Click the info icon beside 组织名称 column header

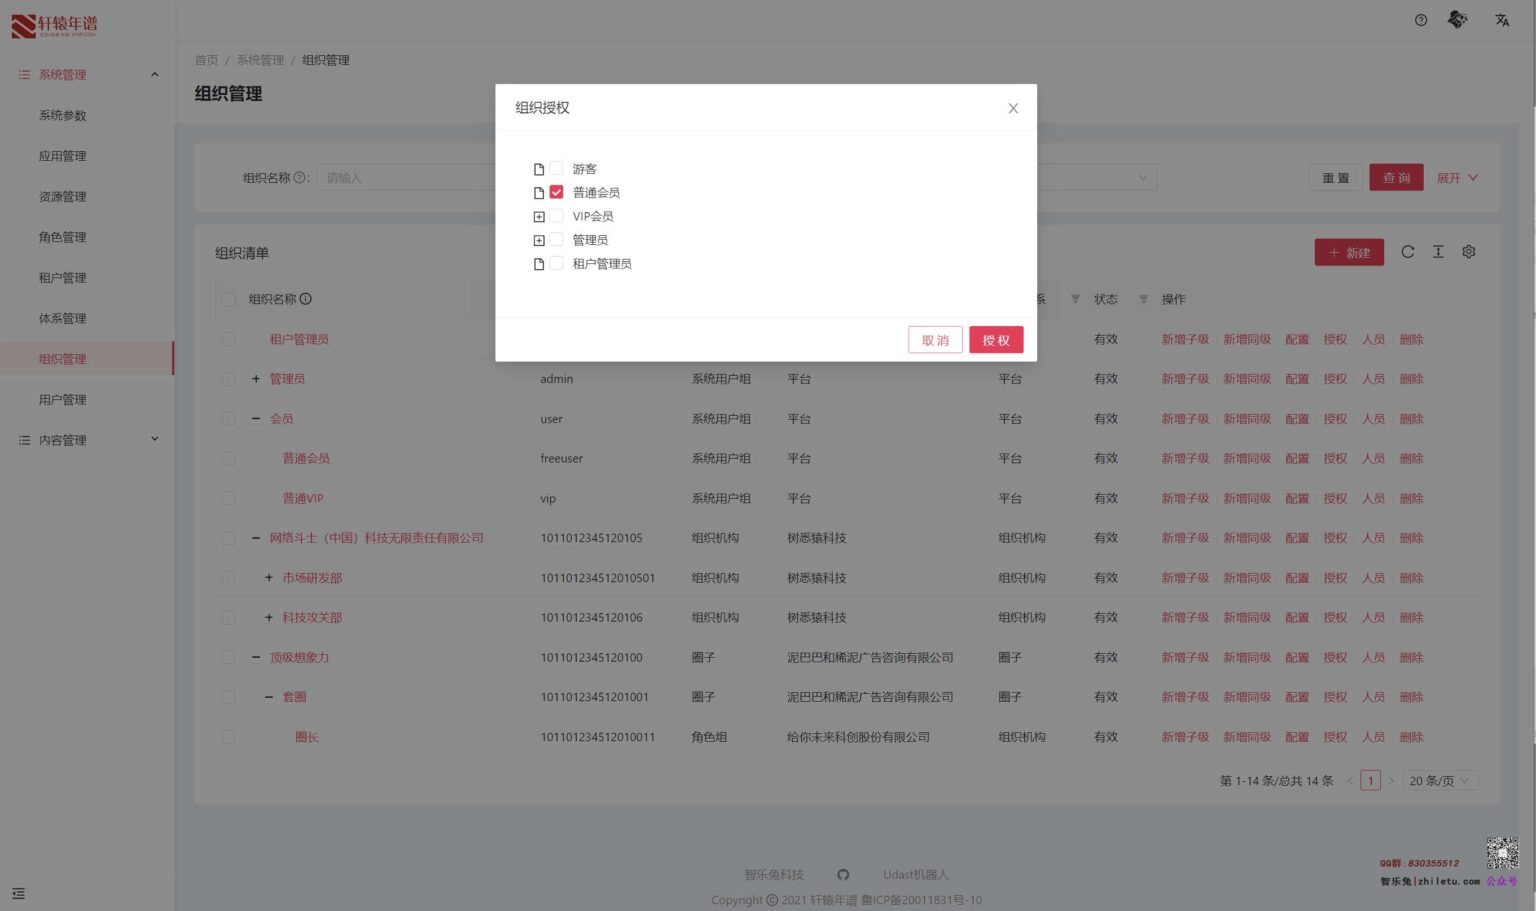coord(306,299)
